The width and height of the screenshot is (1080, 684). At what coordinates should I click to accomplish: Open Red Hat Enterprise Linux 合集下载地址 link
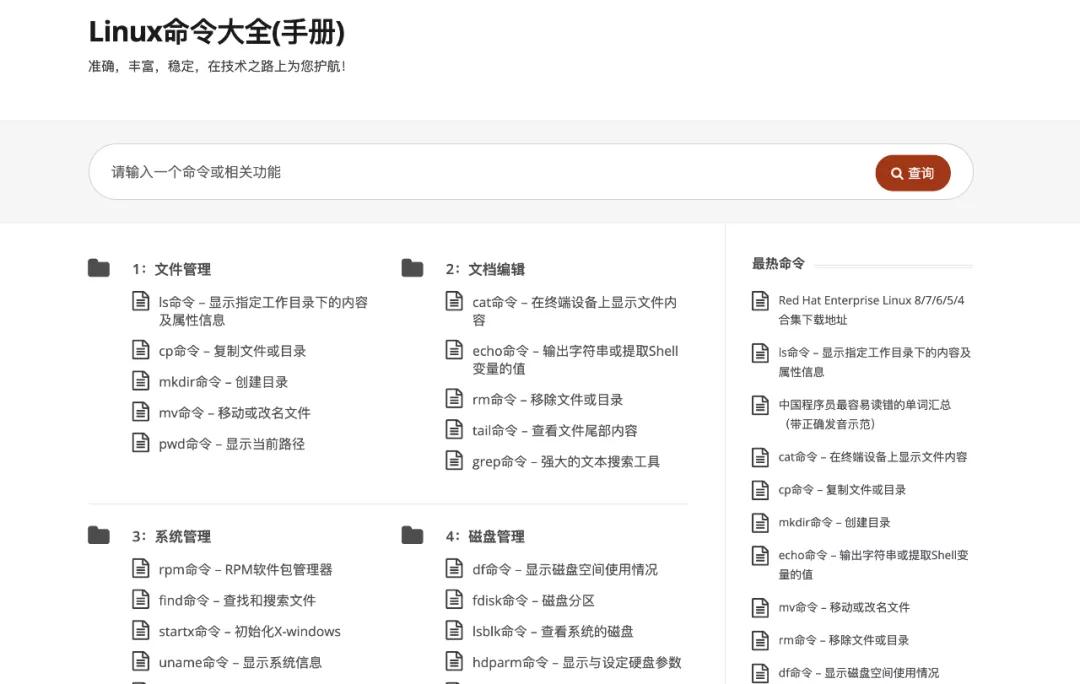point(871,310)
